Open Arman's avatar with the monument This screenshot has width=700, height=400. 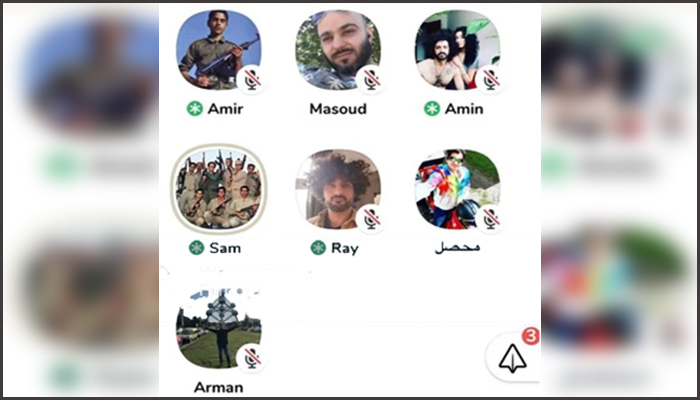218,328
